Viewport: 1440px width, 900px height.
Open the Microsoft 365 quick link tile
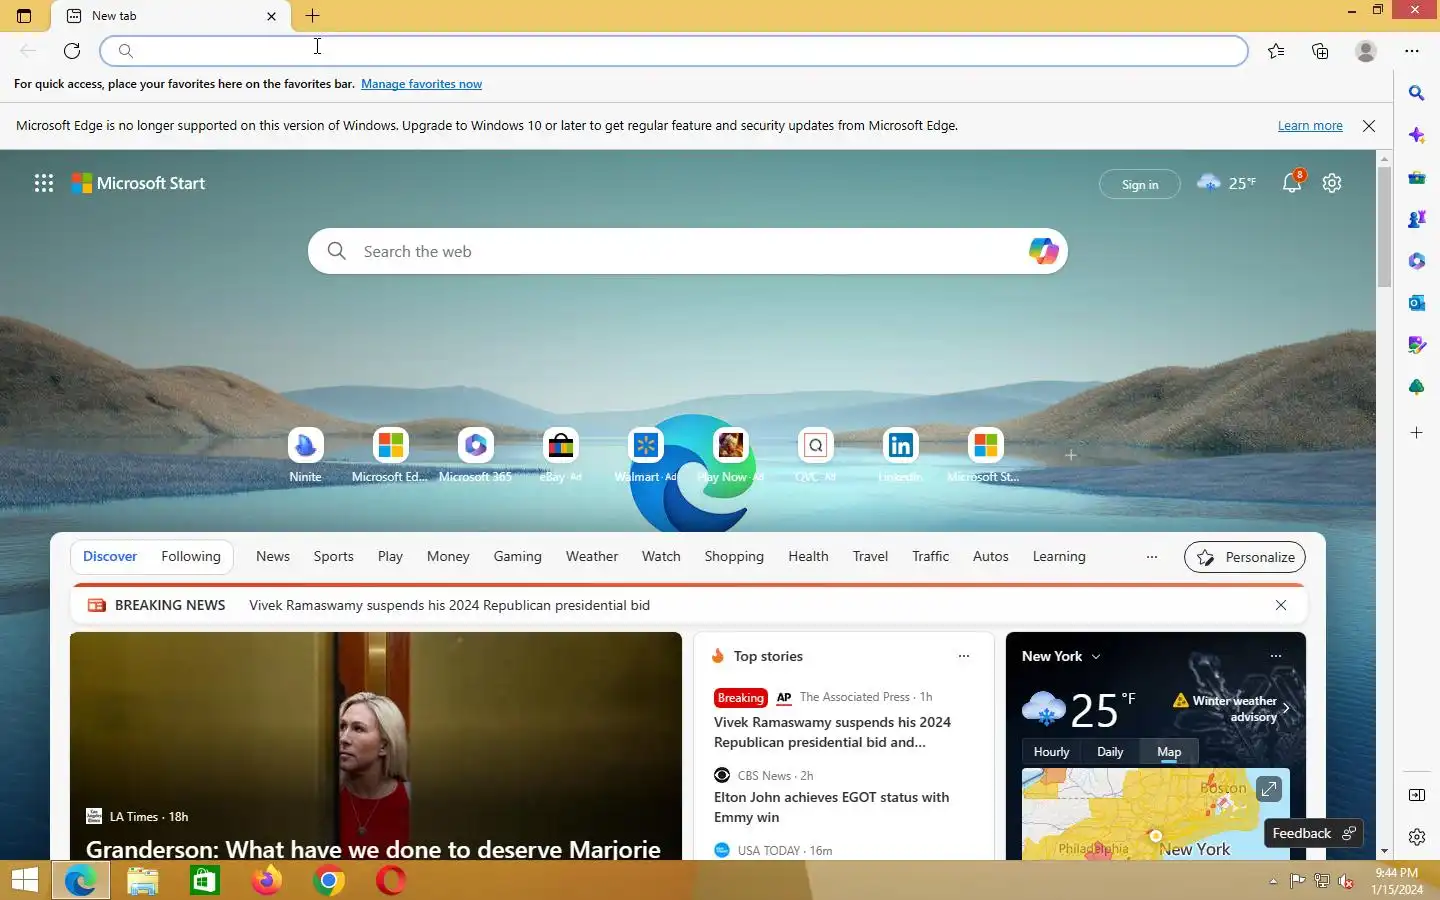[x=475, y=456]
